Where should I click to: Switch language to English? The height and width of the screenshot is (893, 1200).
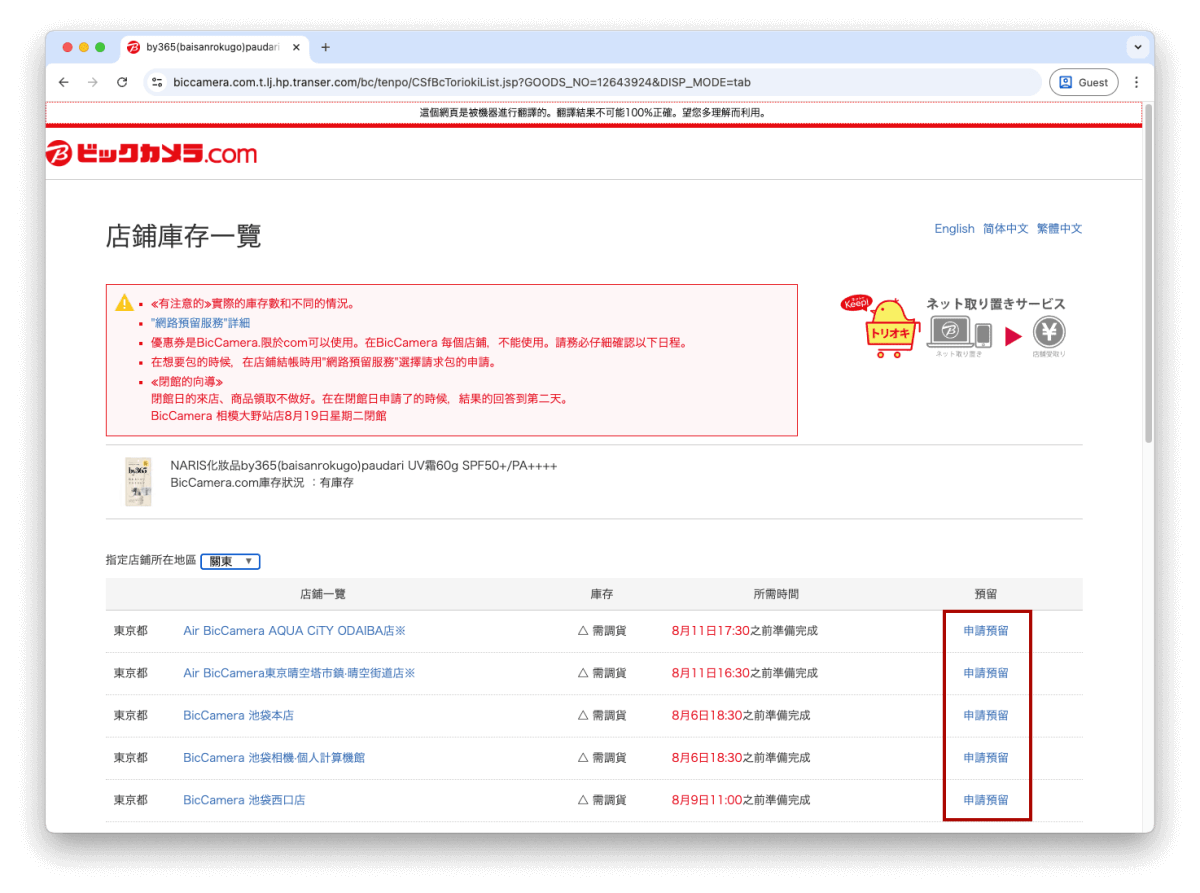pyautogui.click(x=954, y=229)
